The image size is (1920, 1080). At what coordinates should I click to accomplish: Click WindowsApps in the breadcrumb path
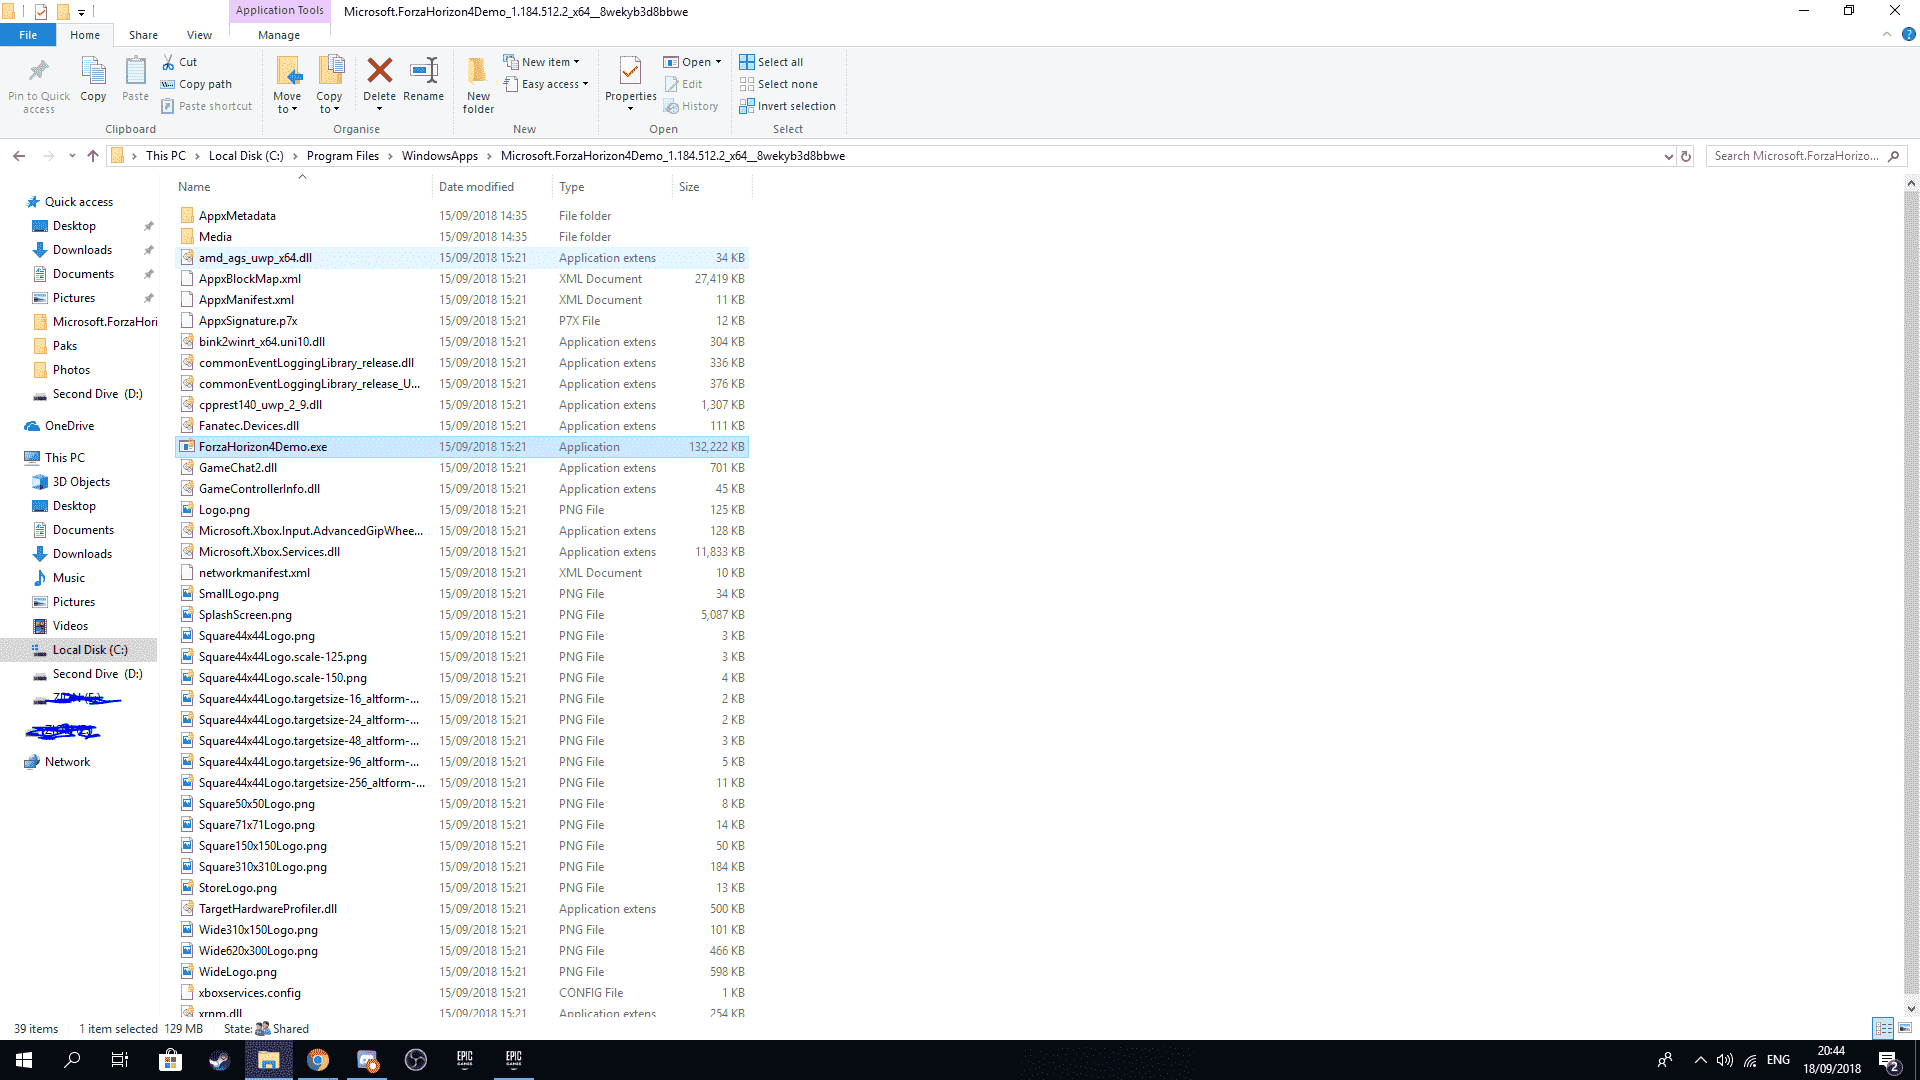[440, 156]
